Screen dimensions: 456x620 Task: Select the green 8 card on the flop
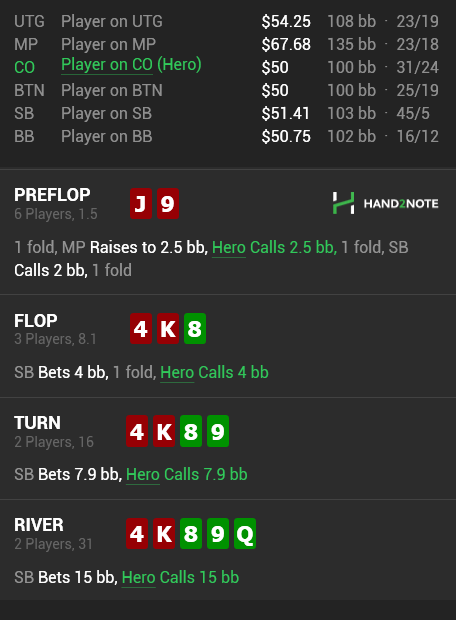pos(195,329)
